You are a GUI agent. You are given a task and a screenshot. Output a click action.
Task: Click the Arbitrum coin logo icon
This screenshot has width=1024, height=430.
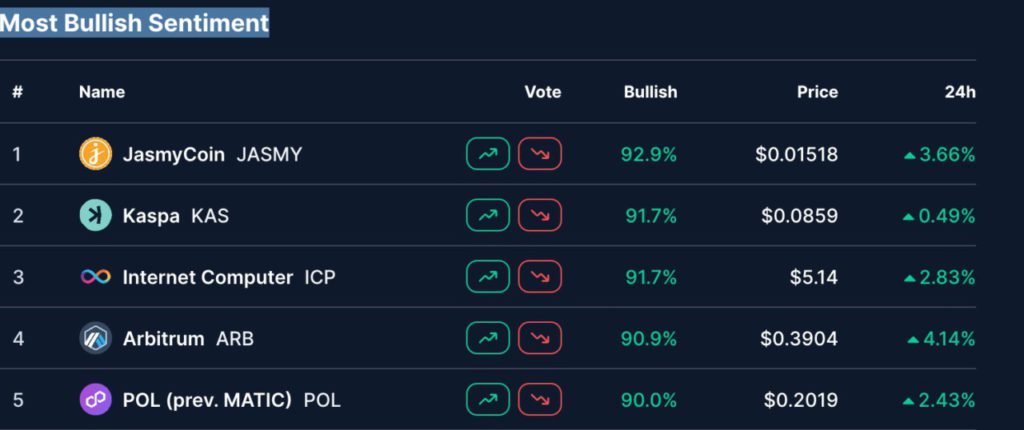(x=95, y=339)
